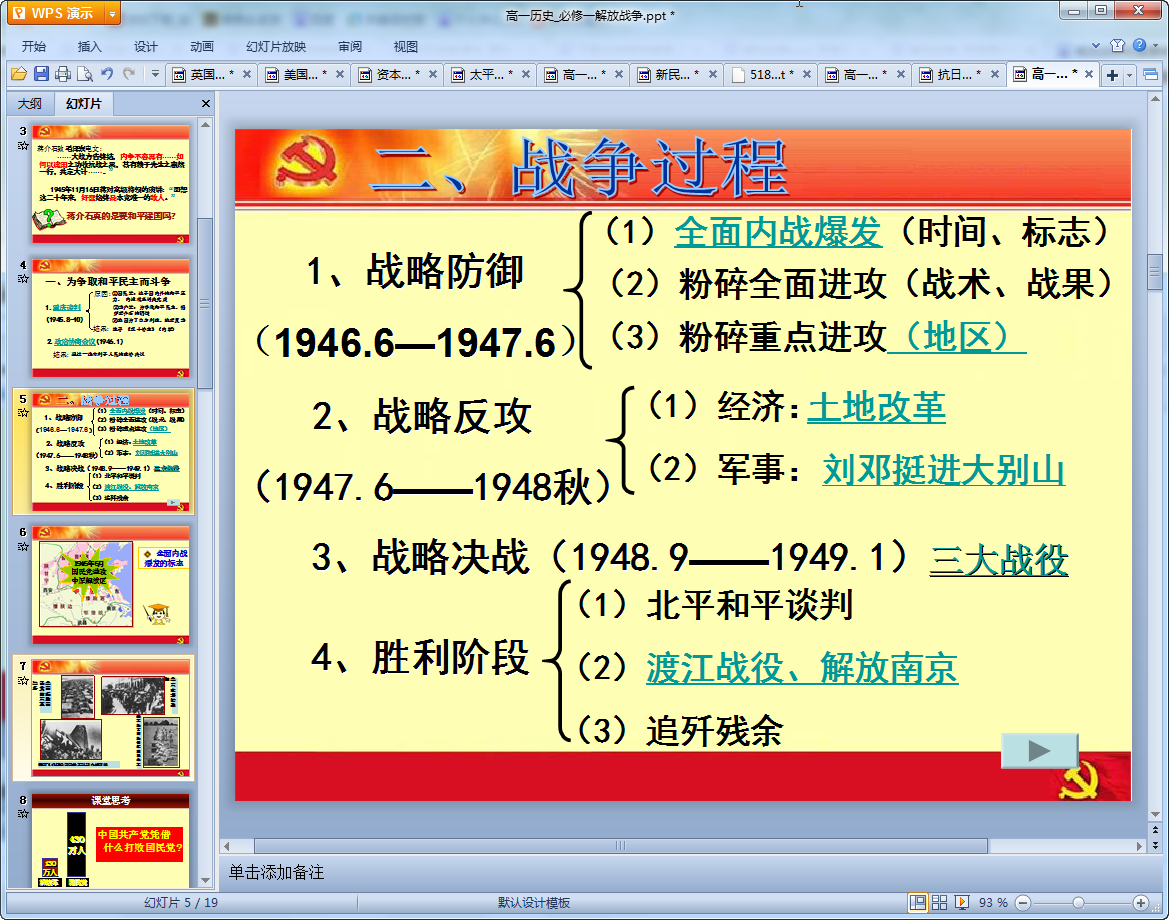Expand the new tab dropdown arrow

point(1129,75)
